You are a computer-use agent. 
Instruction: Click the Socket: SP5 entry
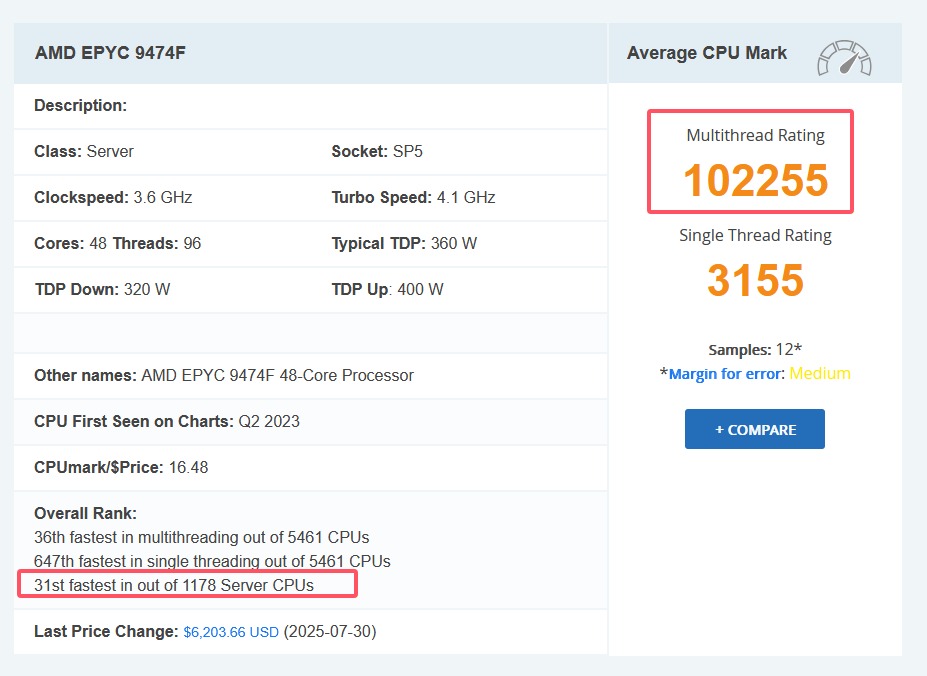(x=373, y=152)
